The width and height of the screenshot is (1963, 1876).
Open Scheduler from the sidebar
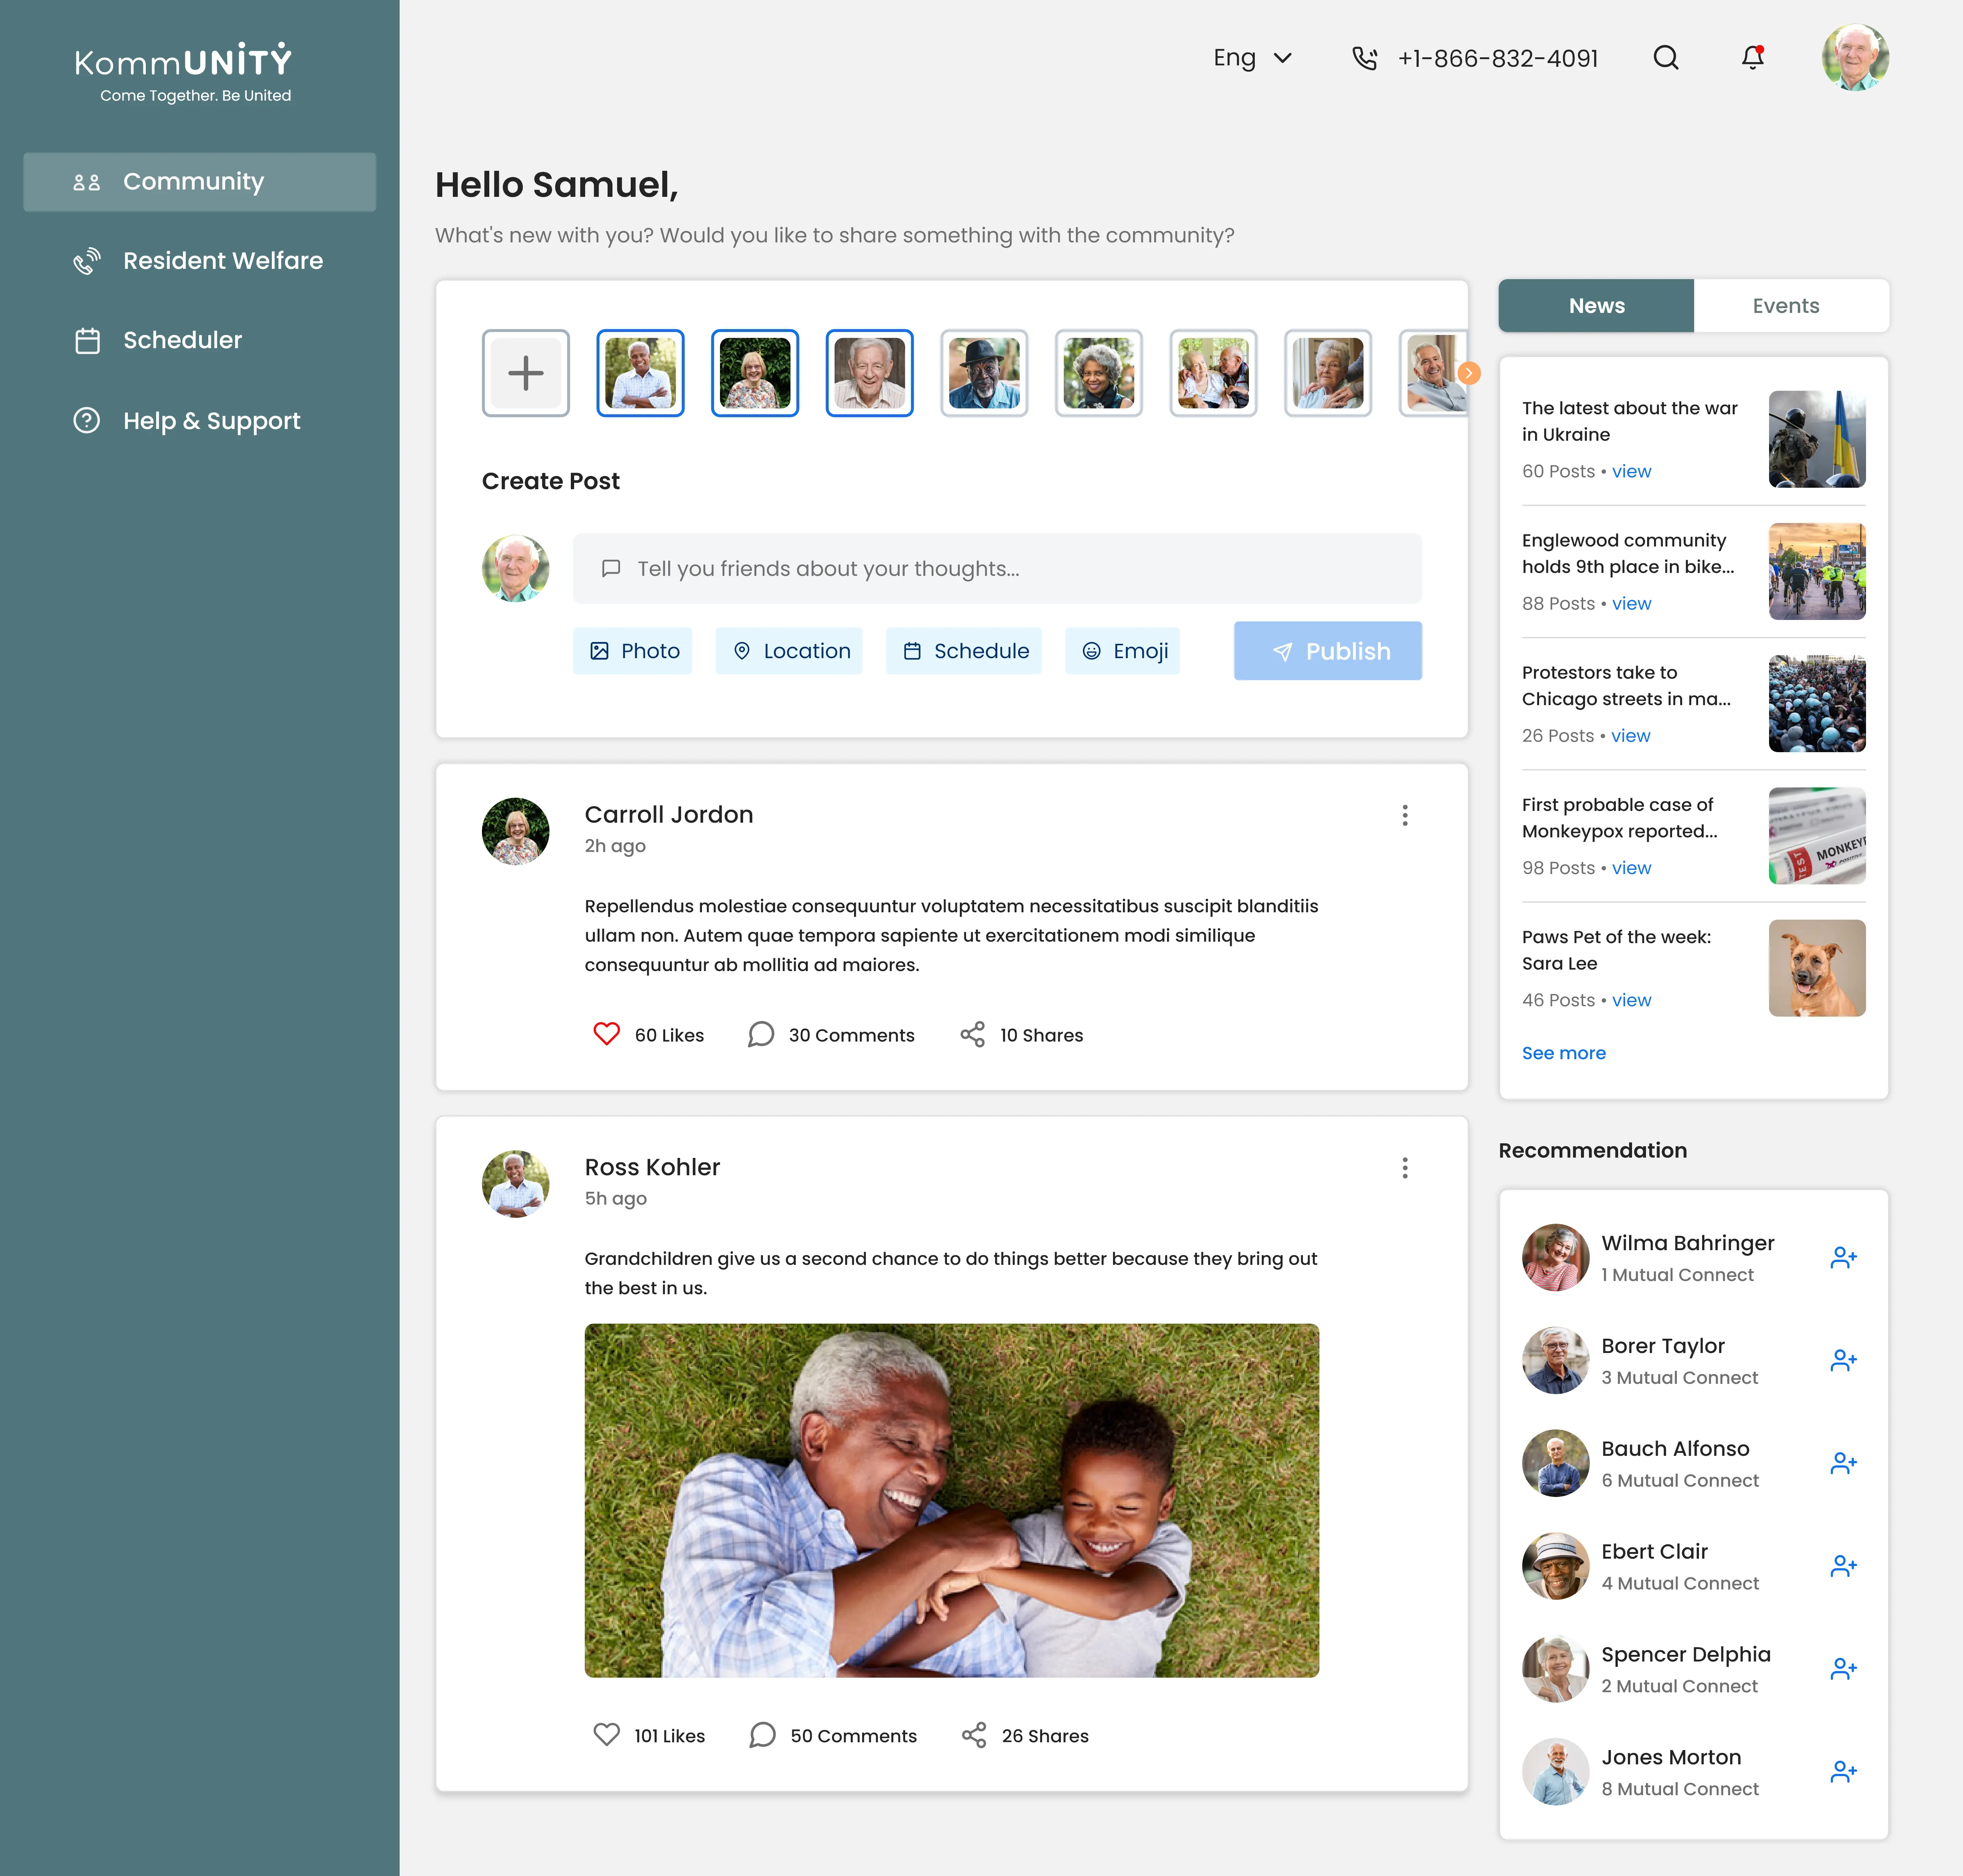coord(182,340)
